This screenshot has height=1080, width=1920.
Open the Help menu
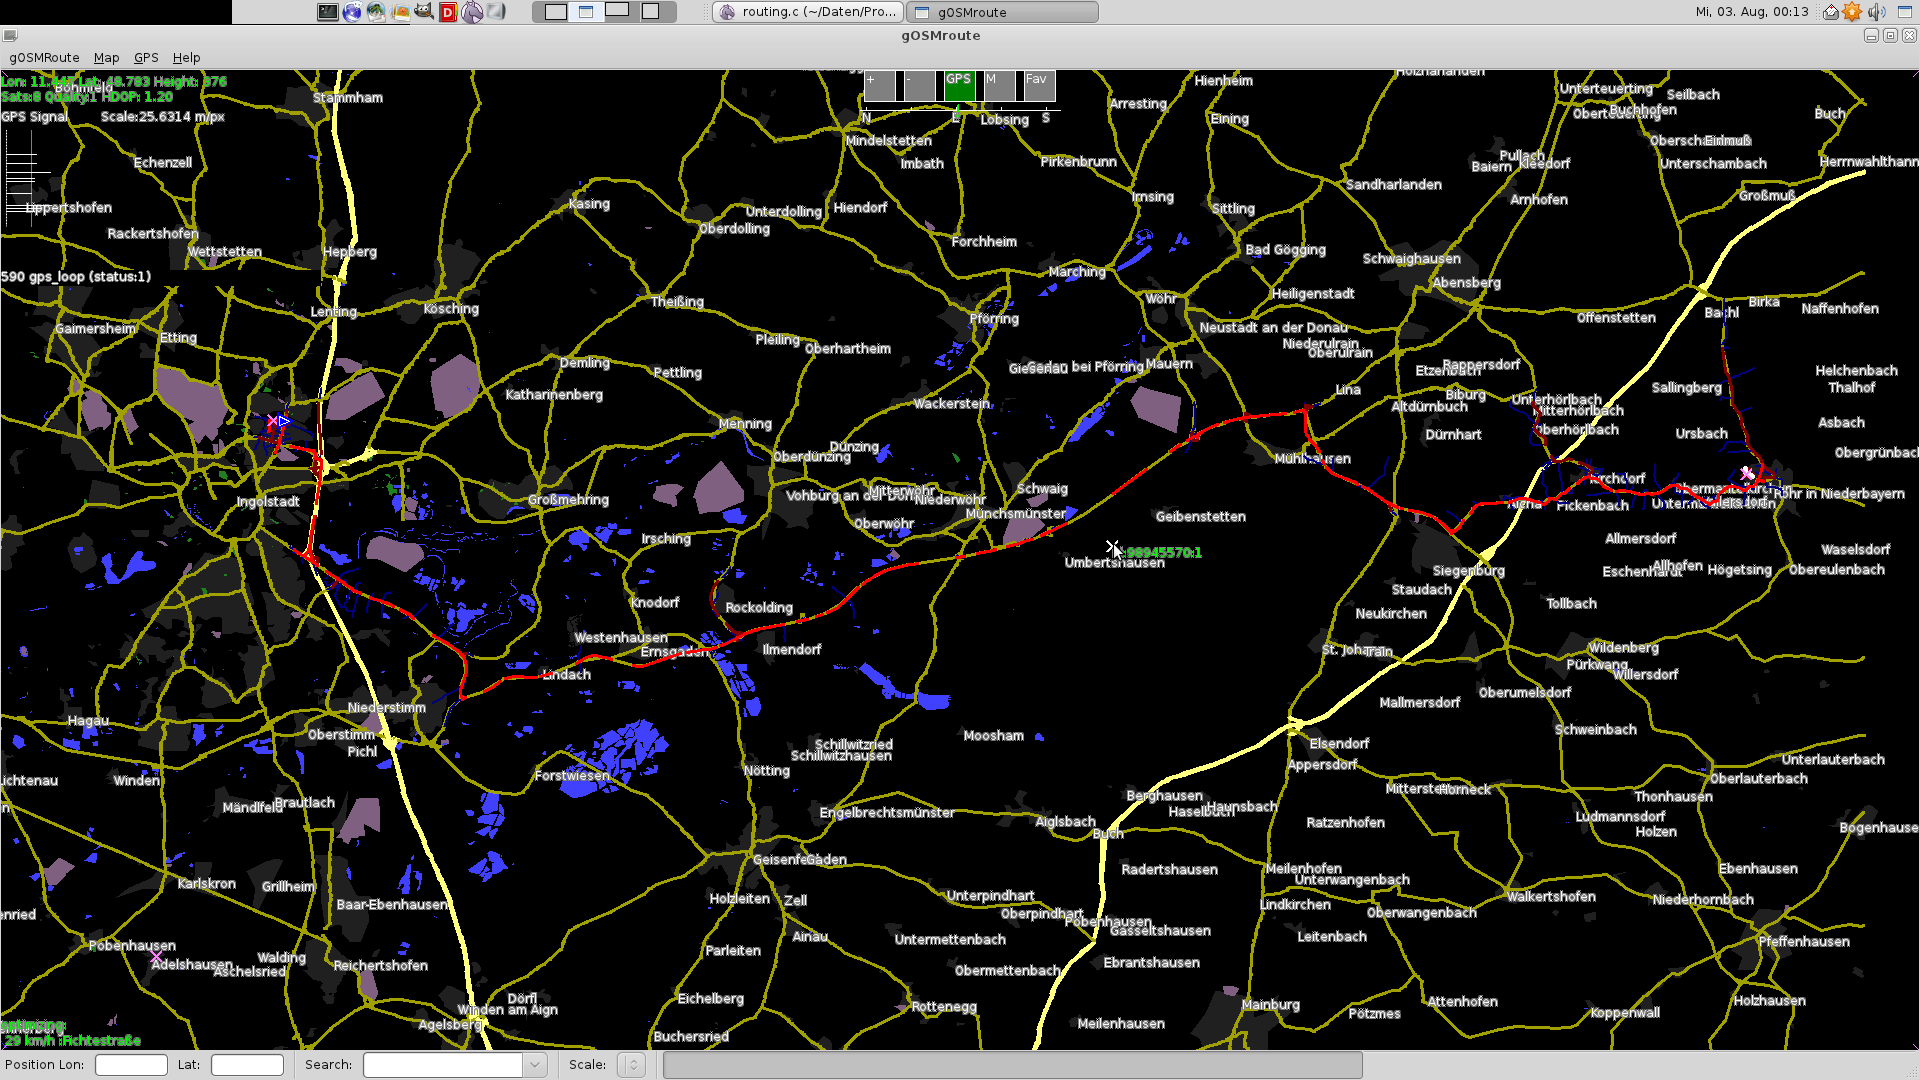click(186, 58)
